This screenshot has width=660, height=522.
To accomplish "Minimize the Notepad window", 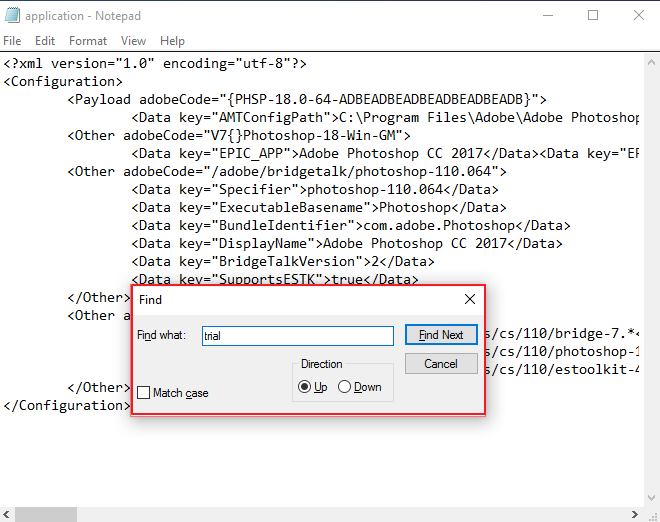I will click(x=548, y=16).
